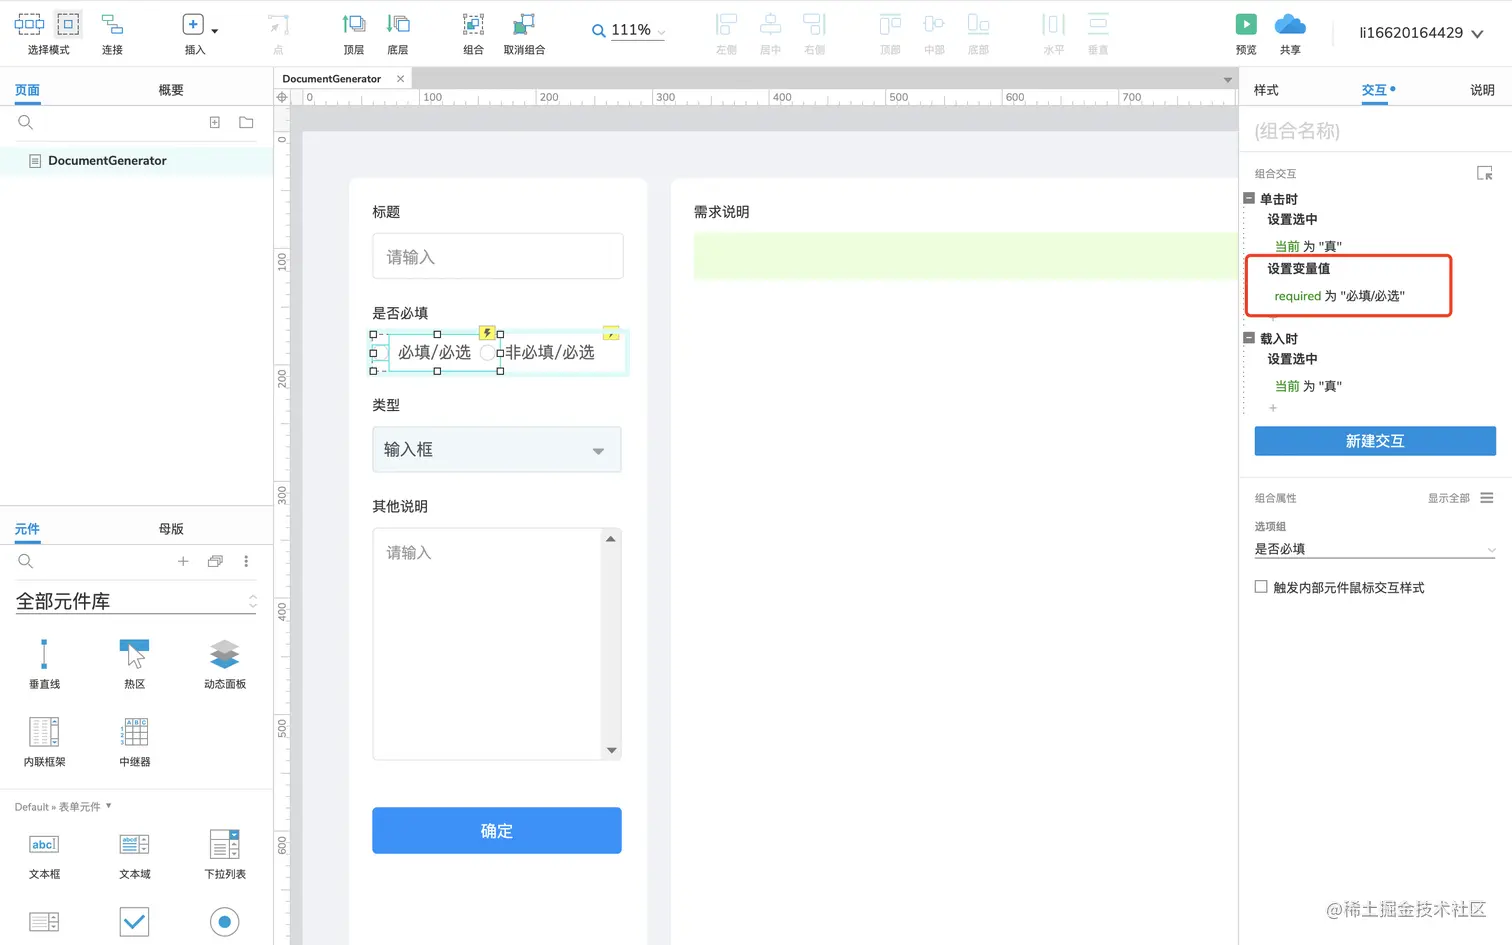Click the yellow lightning interaction badge on canvas
Image resolution: width=1512 pixels, height=945 pixels.
pyautogui.click(x=487, y=333)
